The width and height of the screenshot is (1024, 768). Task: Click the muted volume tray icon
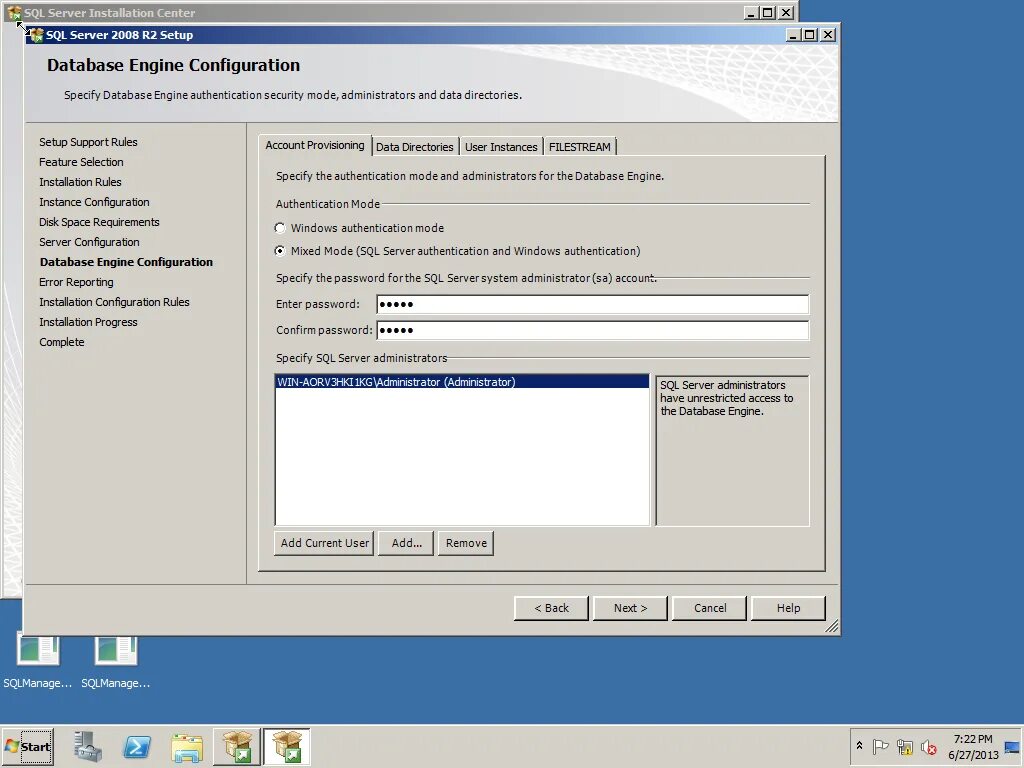coord(928,746)
